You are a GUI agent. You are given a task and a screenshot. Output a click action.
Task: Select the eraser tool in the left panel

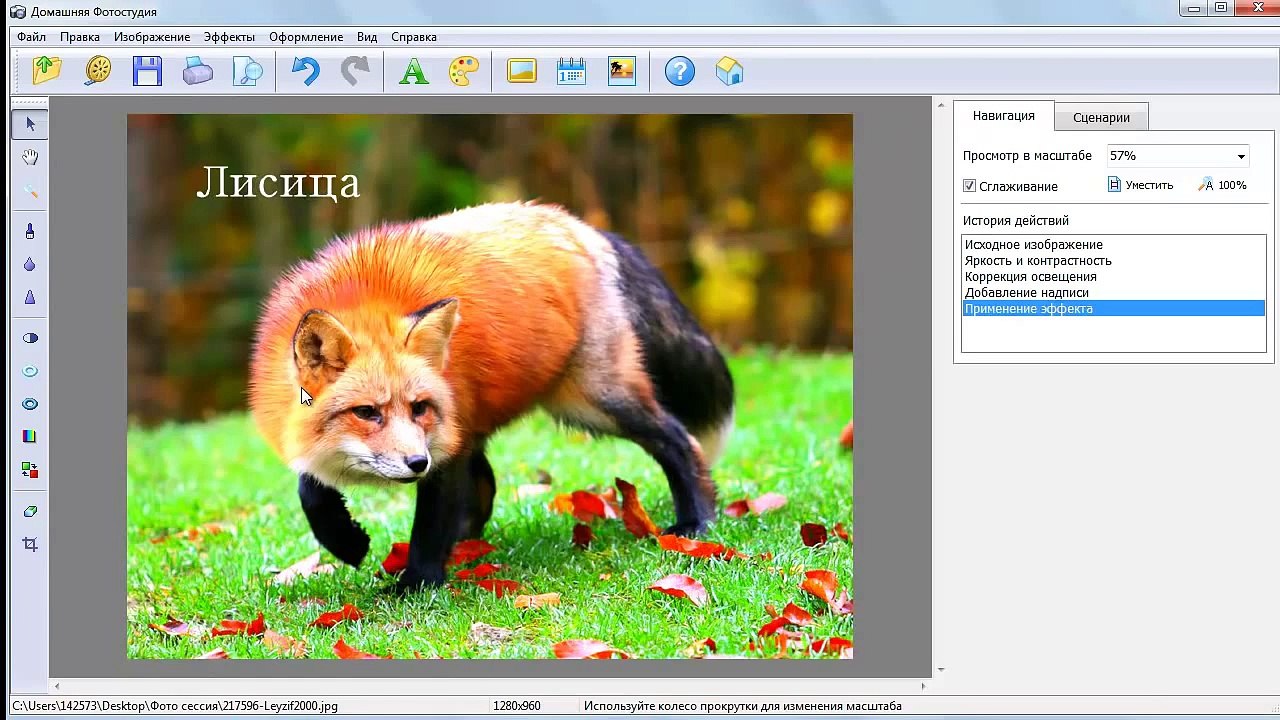30,511
